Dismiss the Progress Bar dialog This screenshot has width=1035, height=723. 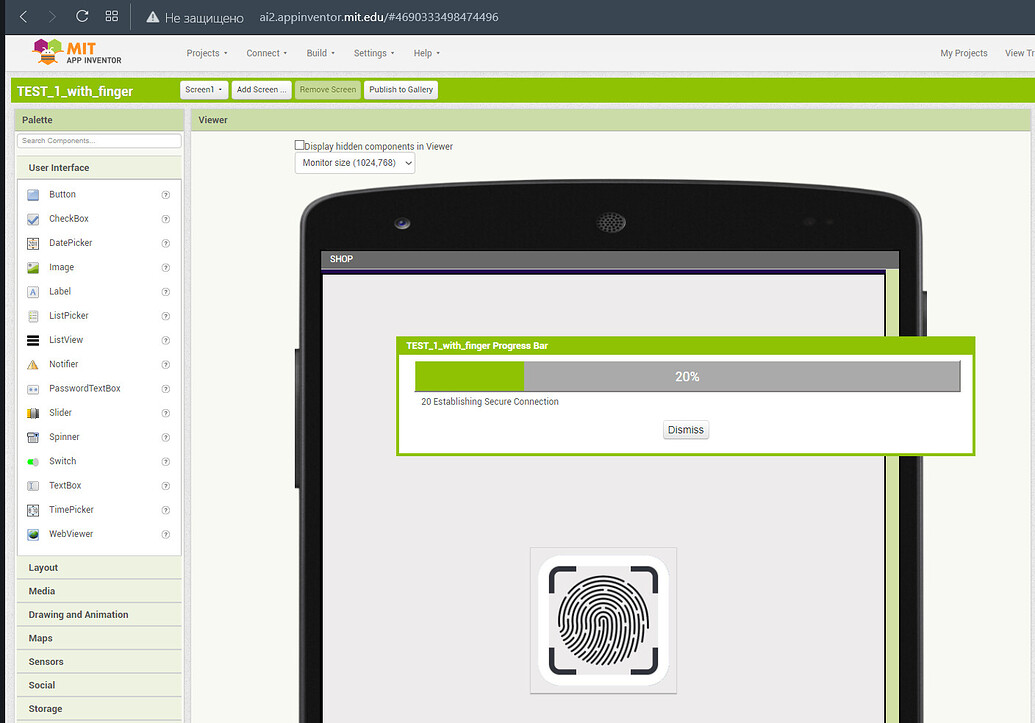tap(685, 429)
